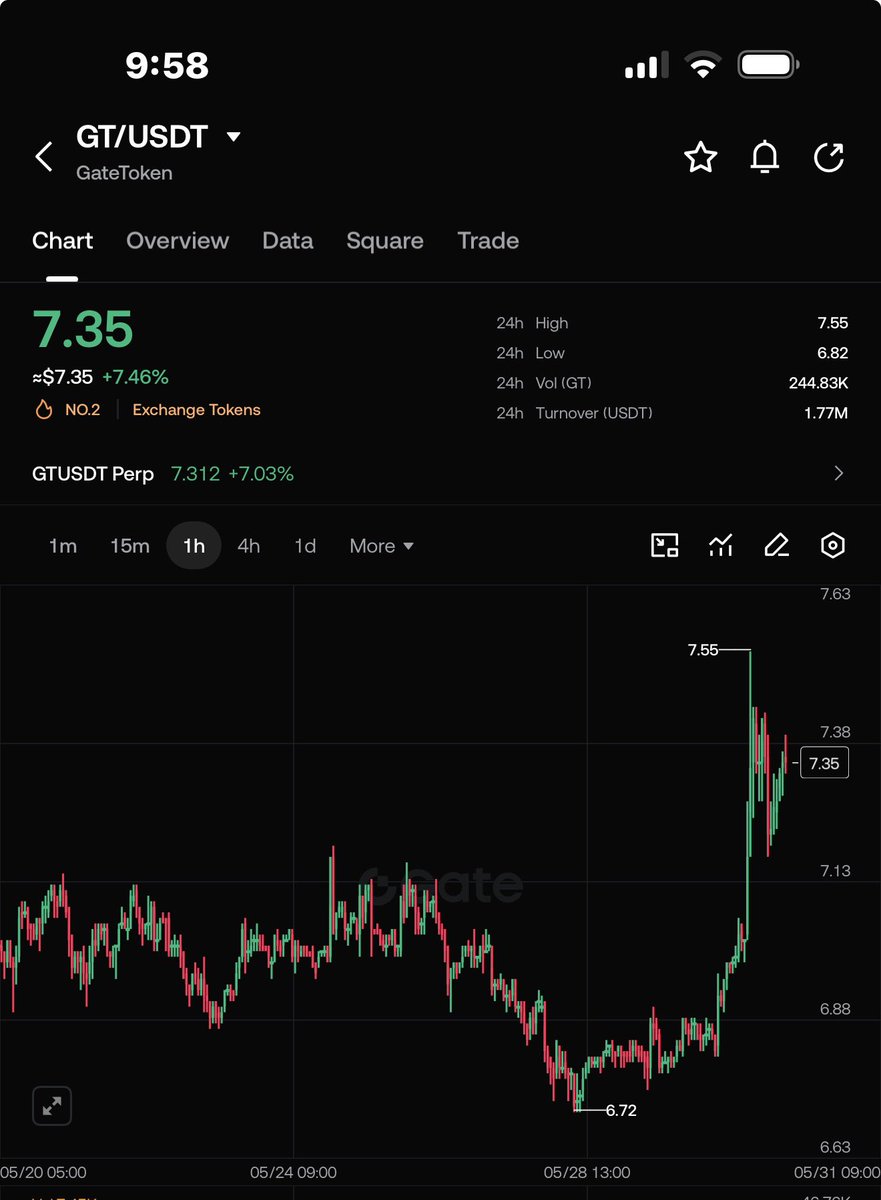This screenshot has height=1200, width=881.
Task: Open the Data tab
Action: click(x=287, y=241)
